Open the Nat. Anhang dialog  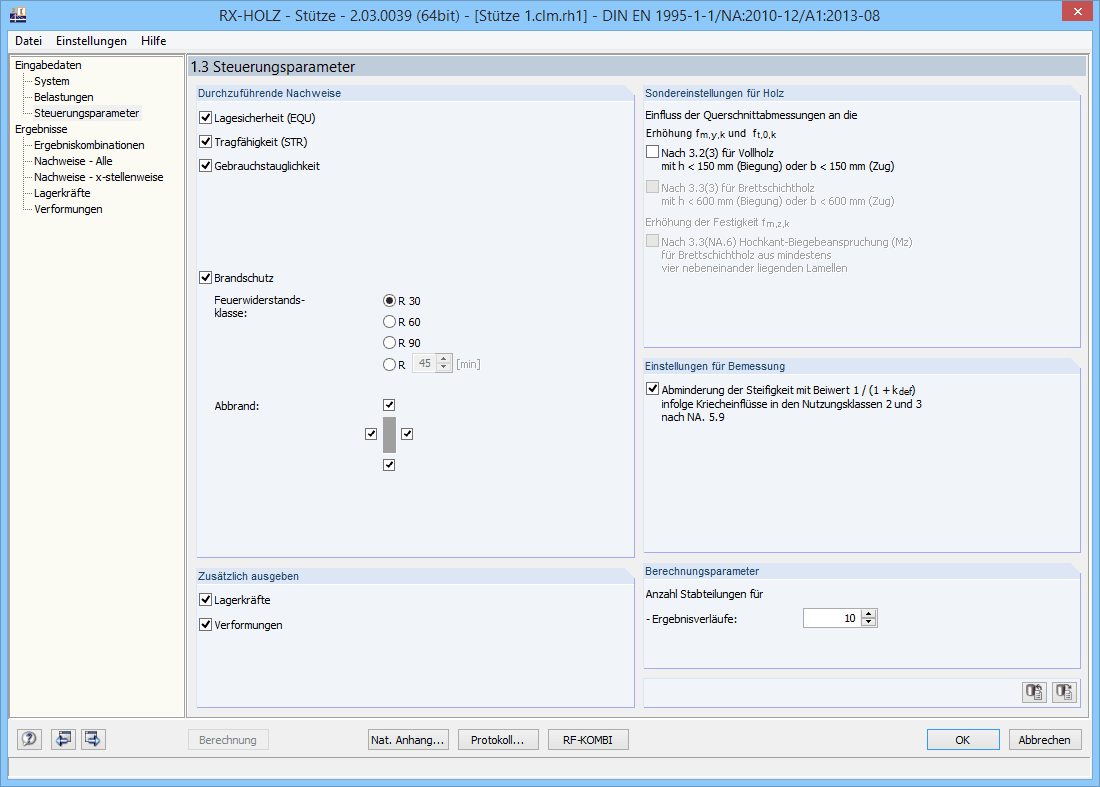[408, 739]
